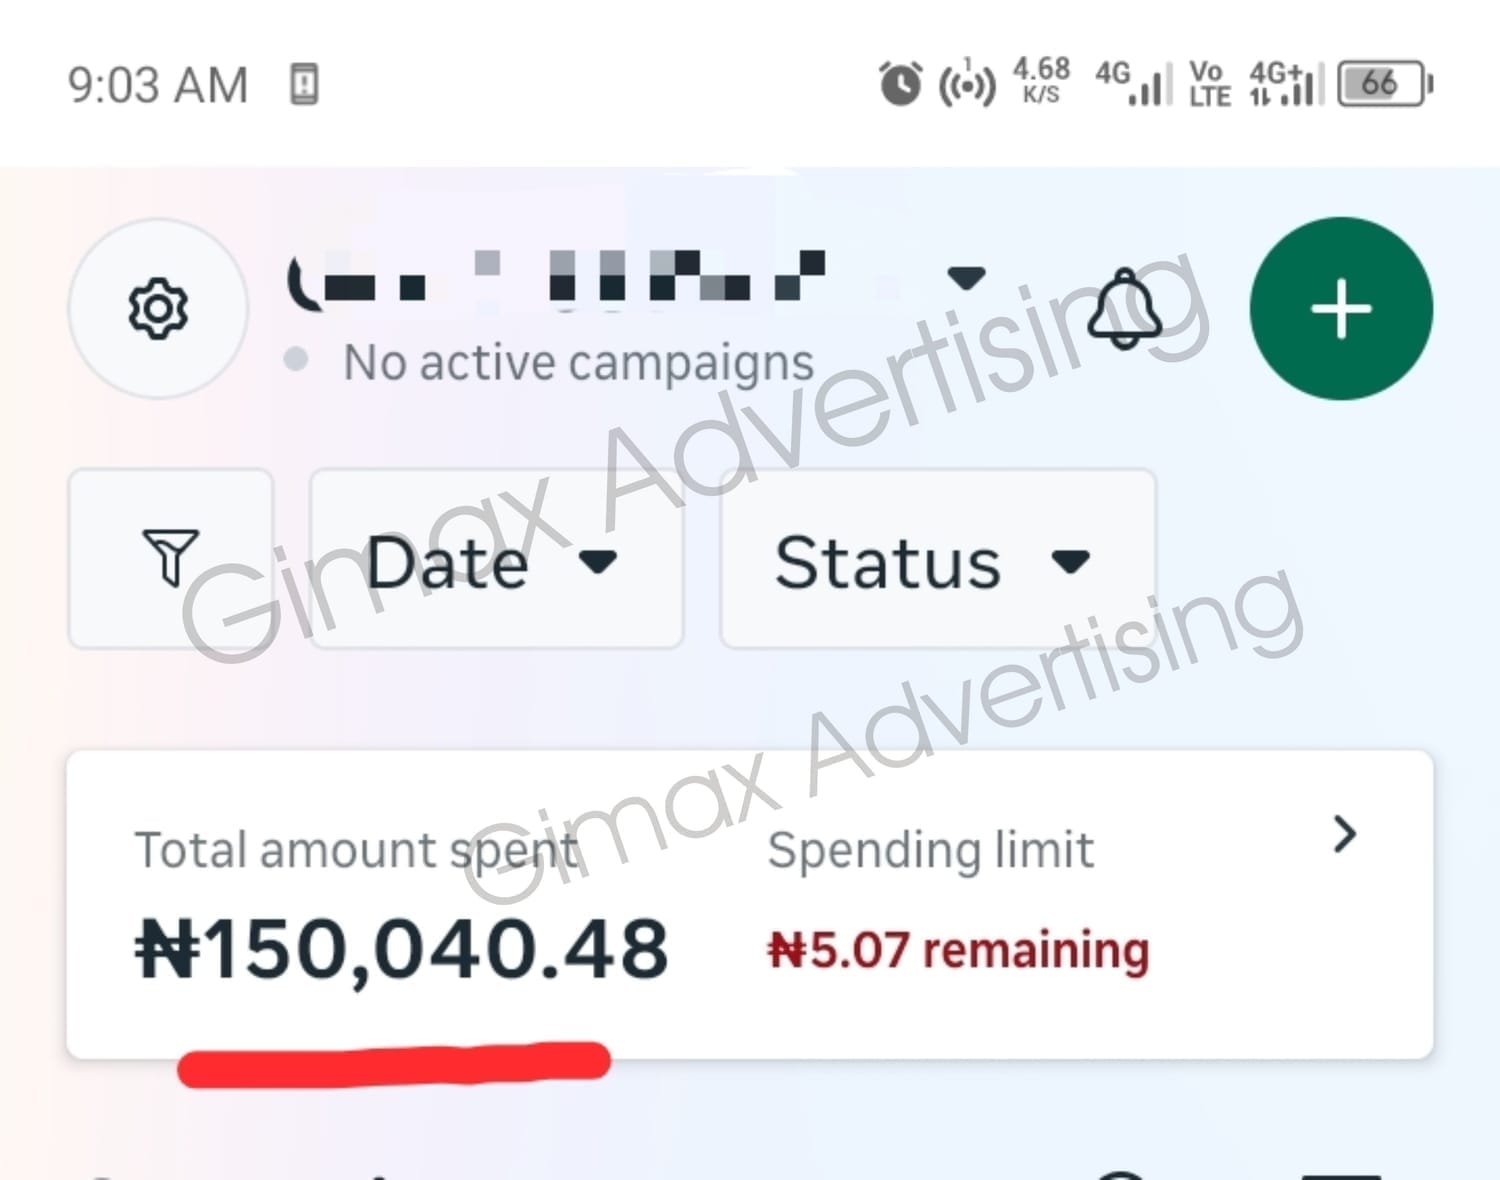The height and width of the screenshot is (1180, 1500).
Task: Tap the ₦5.07 remaining spending limit
Action: pos(958,950)
